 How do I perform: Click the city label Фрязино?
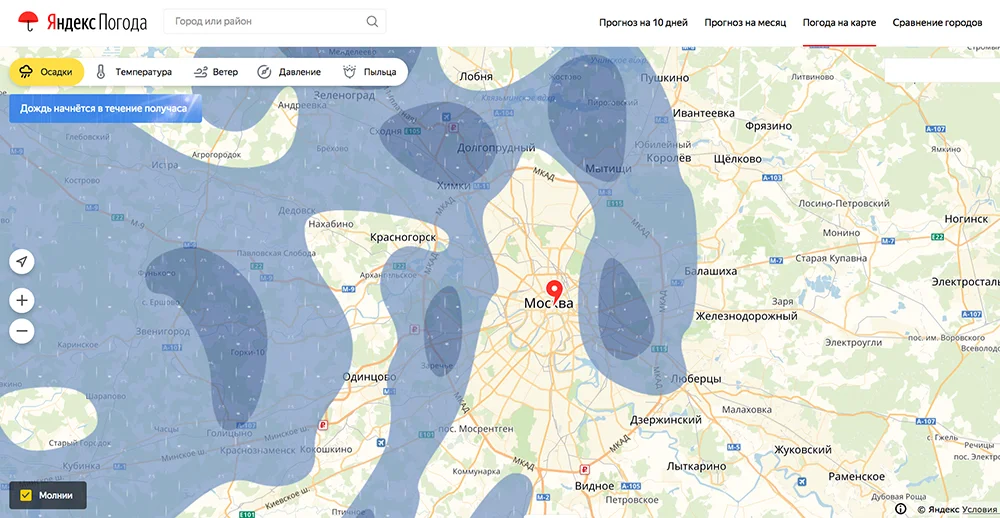[768, 126]
